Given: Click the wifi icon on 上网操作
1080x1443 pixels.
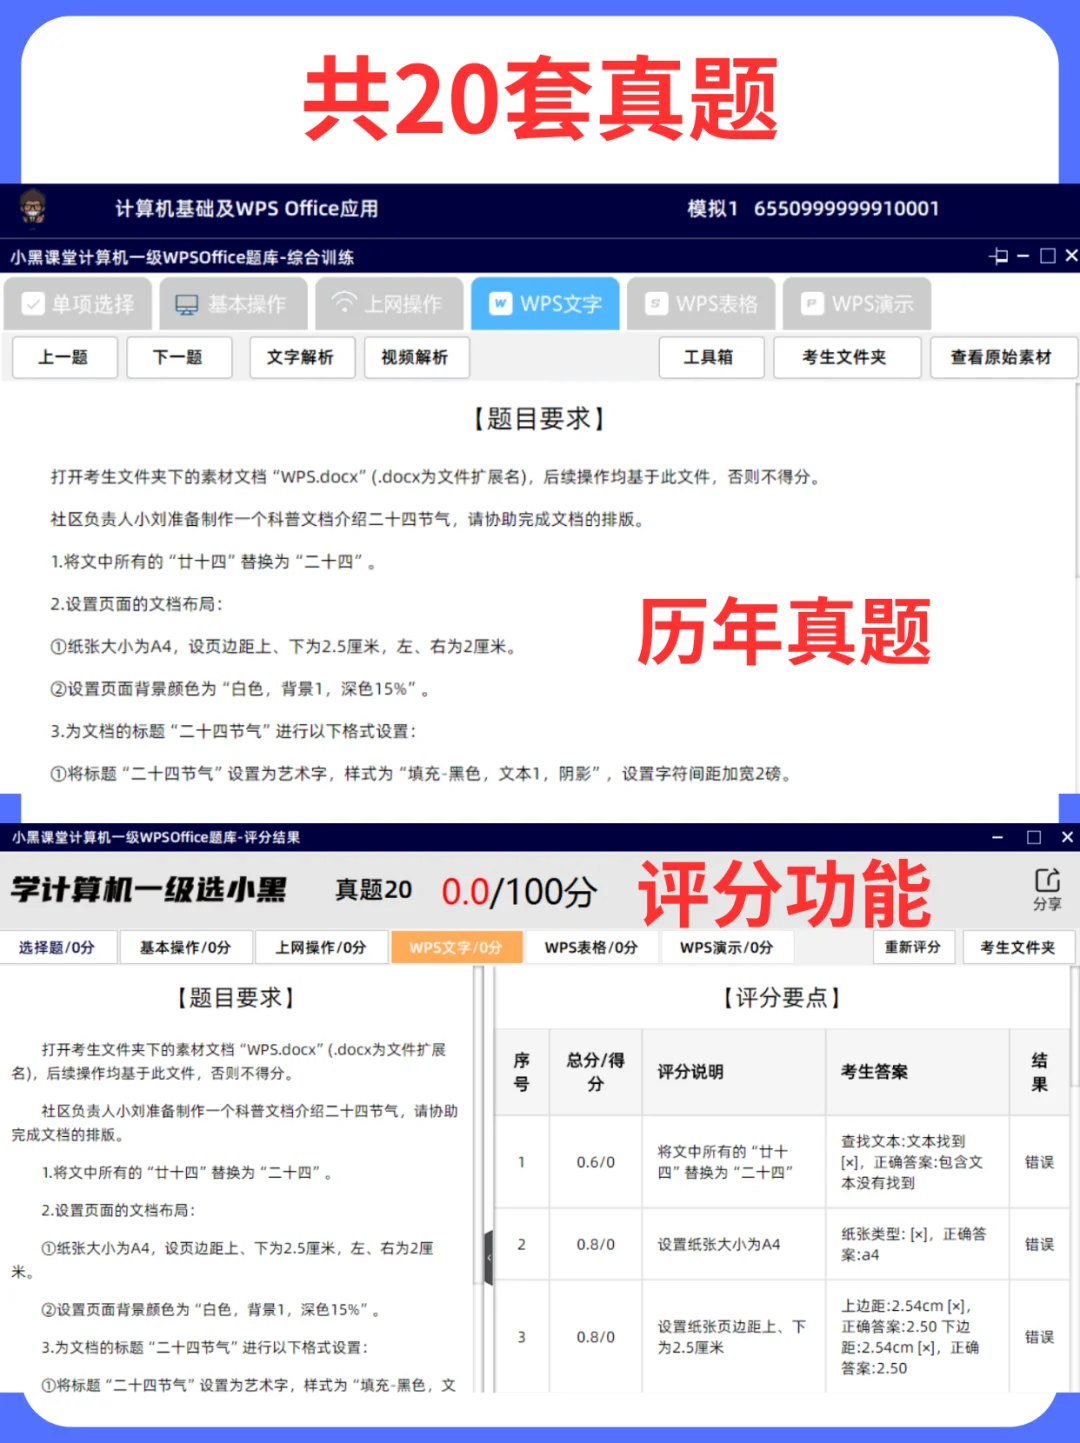Looking at the screenshot, I should coord(345,303).
